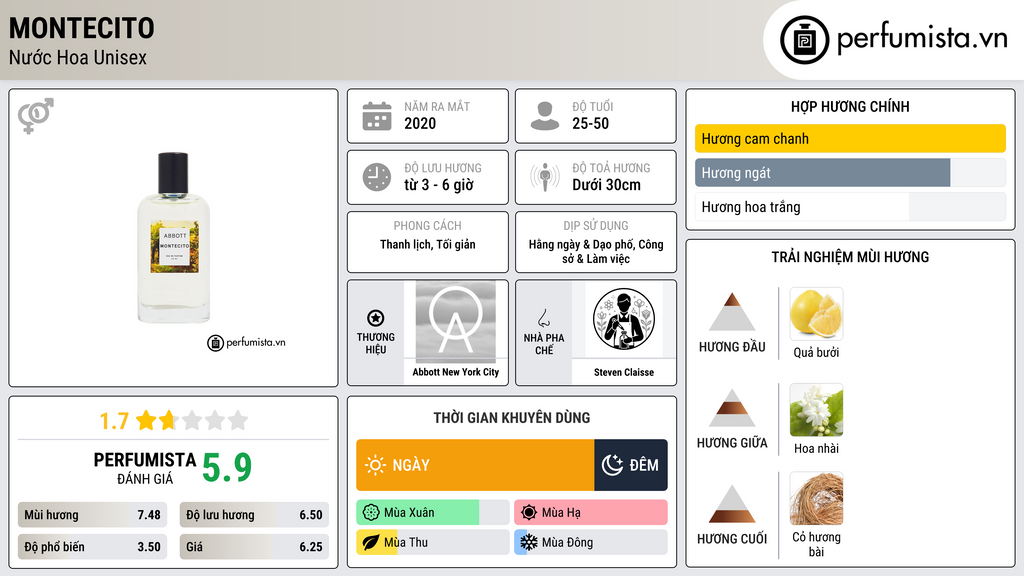Click the Hương ngát accord bar

pos(850,173)
